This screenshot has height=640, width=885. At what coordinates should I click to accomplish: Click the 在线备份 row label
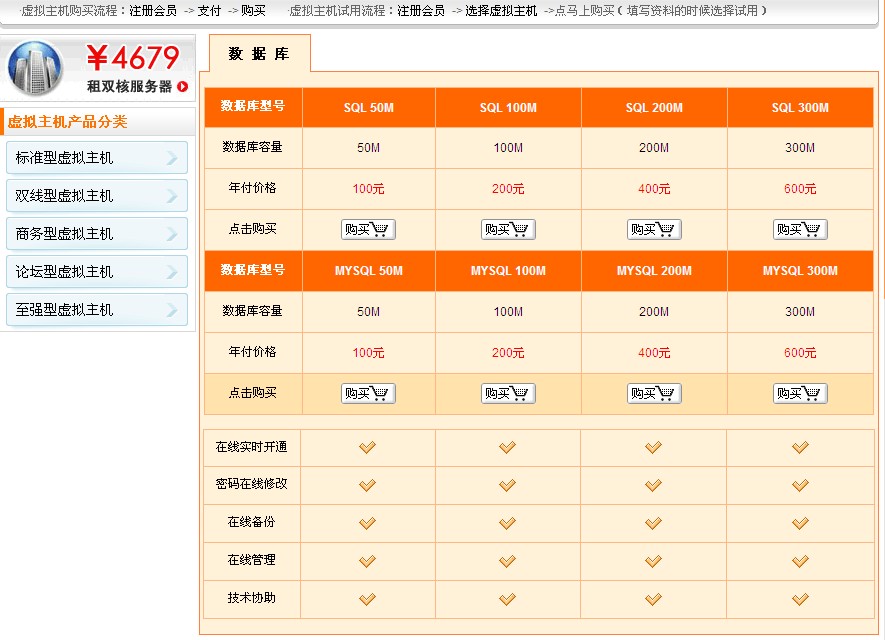[x=252, y=522]
